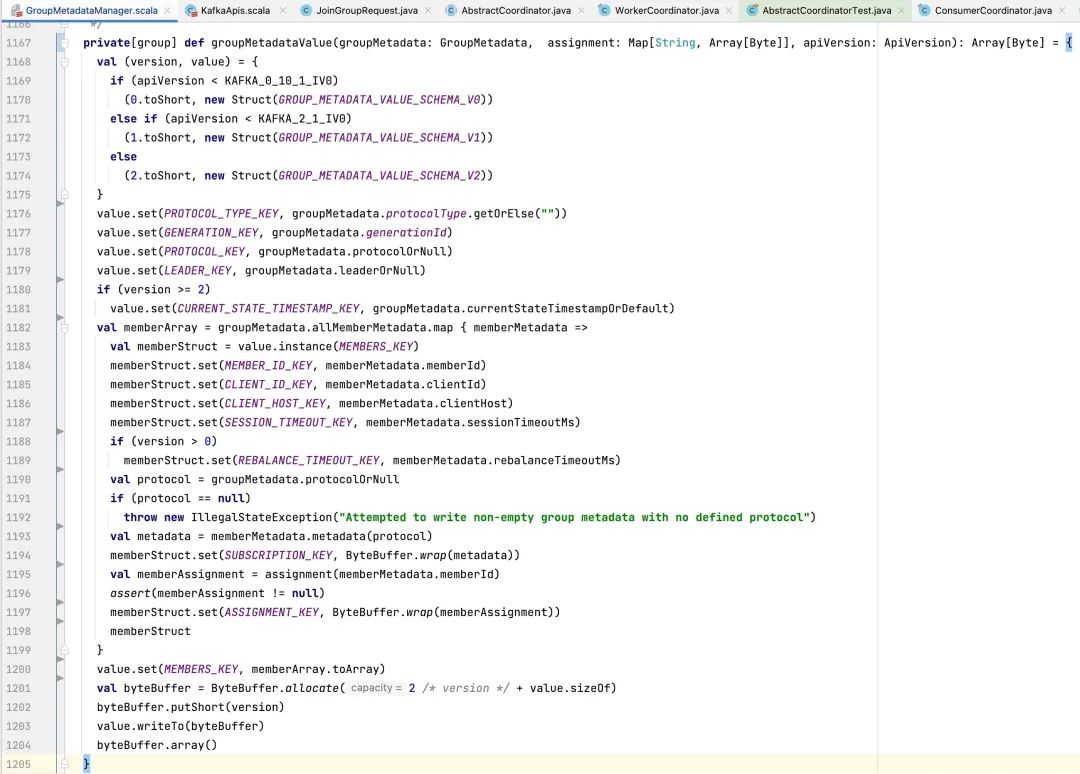Place caret at closing brace on line 1205
The height and width of the screenshot is (774, 1080).
(86, 764)
